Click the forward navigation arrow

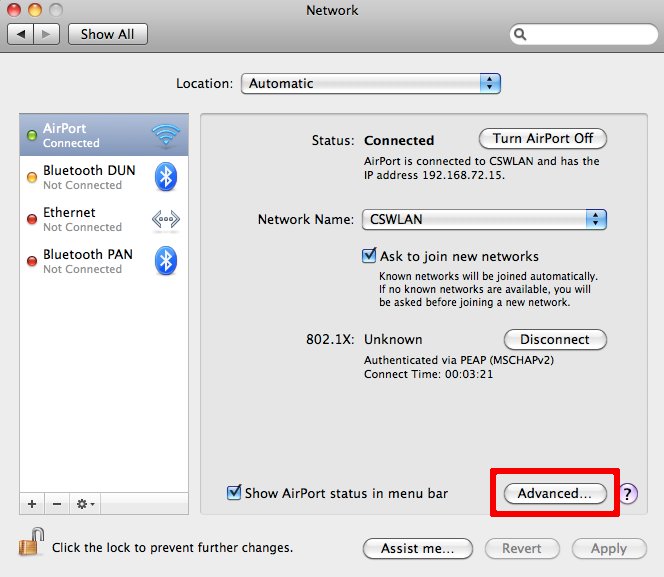pos(47,34)
